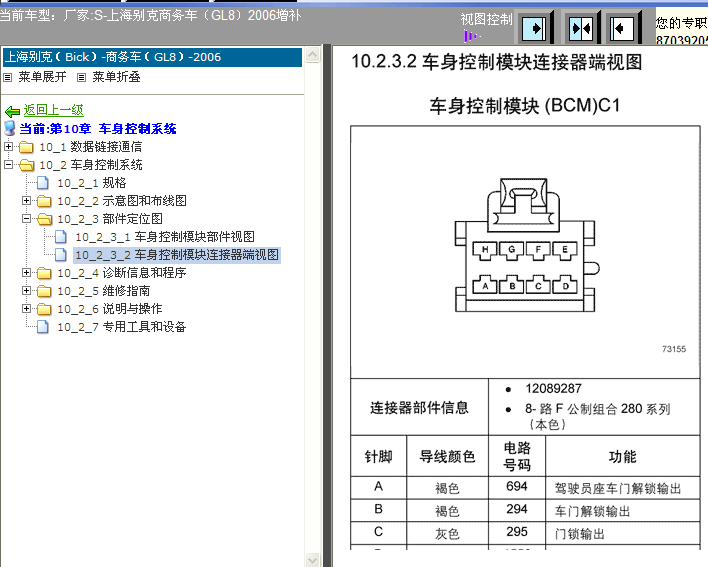
Task: Click the 10_2_2 示意图和布线图 folder icon
Action: pos(44,201)
